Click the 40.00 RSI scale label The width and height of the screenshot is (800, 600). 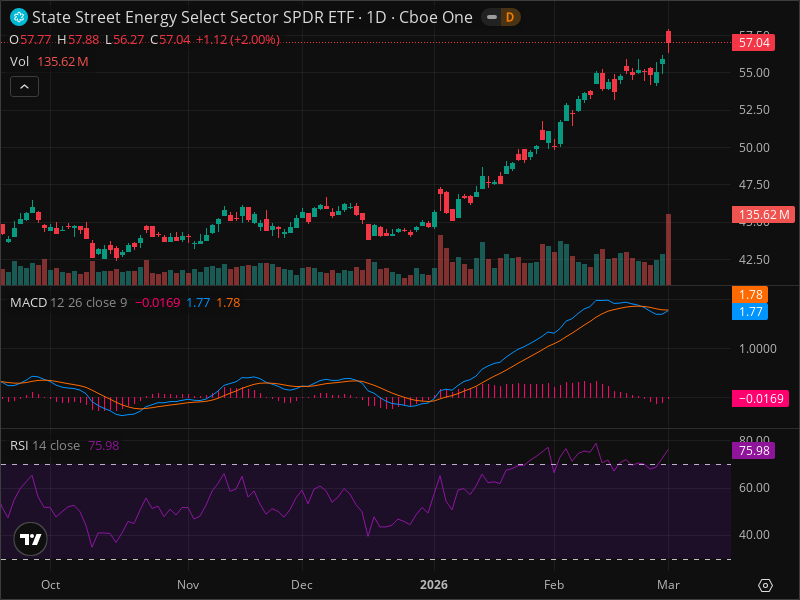(754, 535)
